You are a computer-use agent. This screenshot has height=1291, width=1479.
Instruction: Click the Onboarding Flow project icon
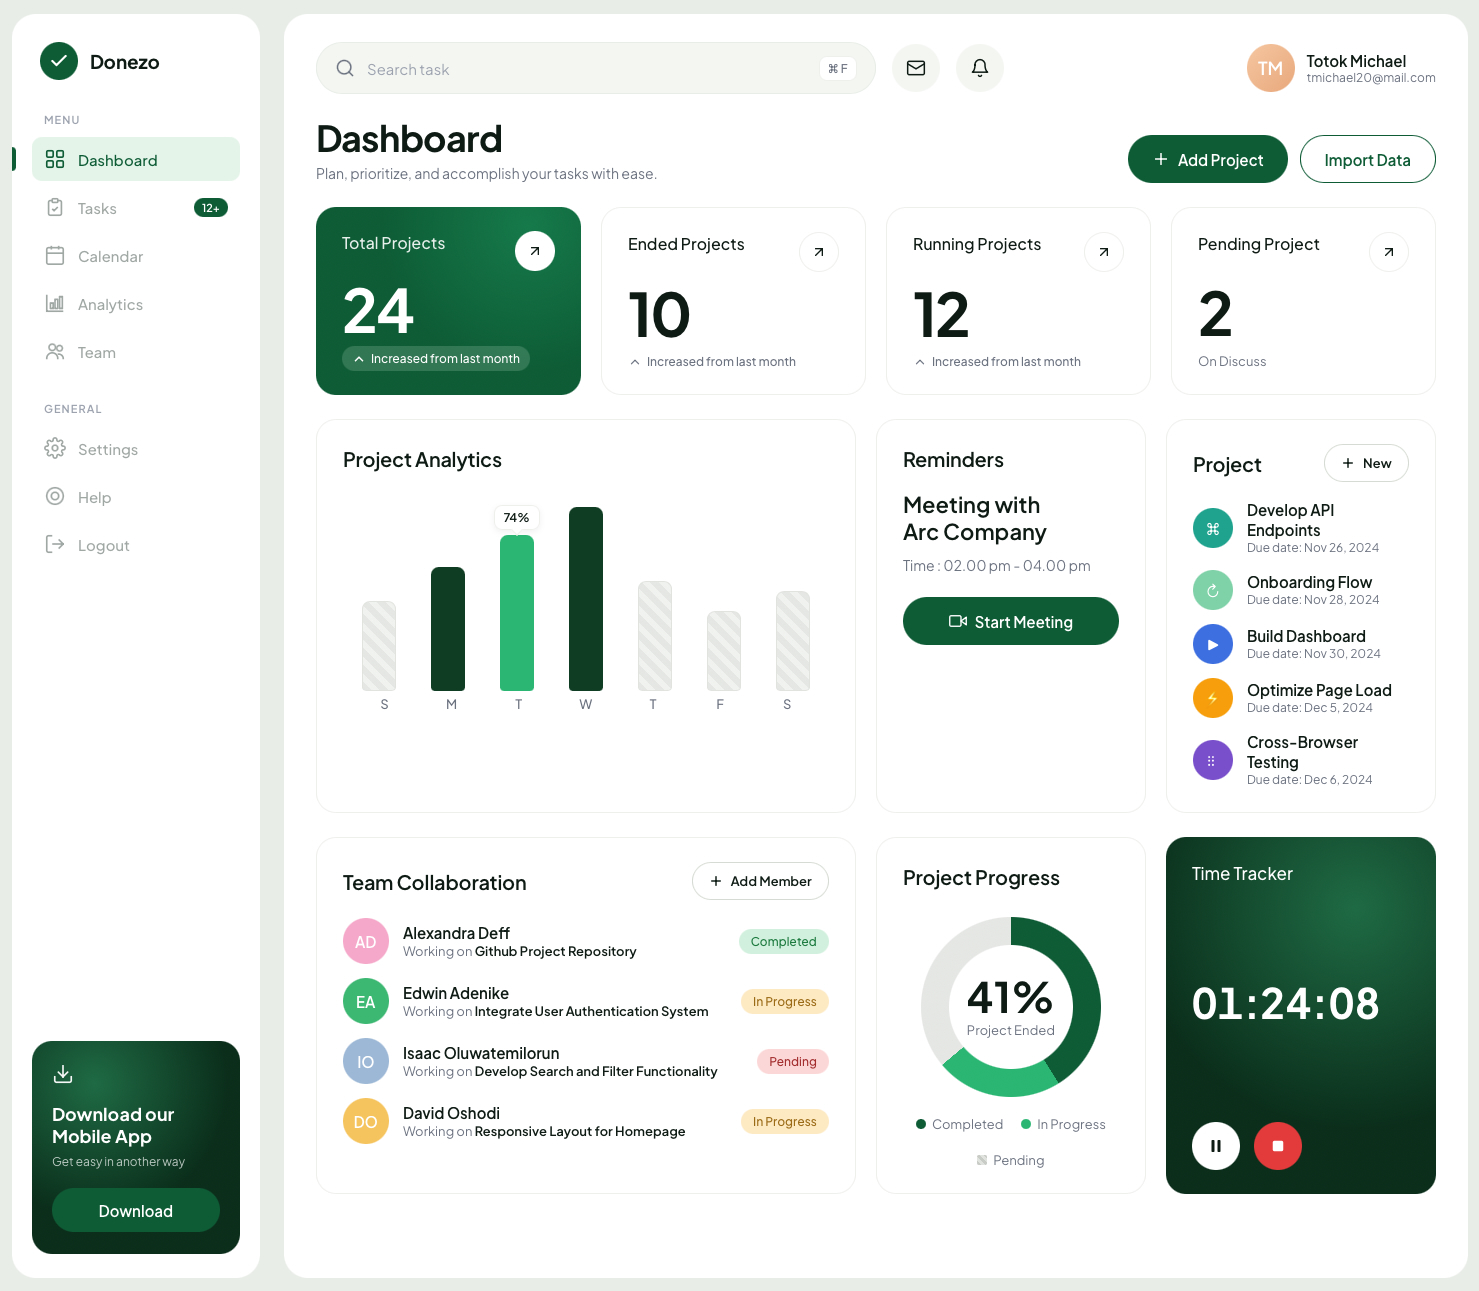(1213, 590)
